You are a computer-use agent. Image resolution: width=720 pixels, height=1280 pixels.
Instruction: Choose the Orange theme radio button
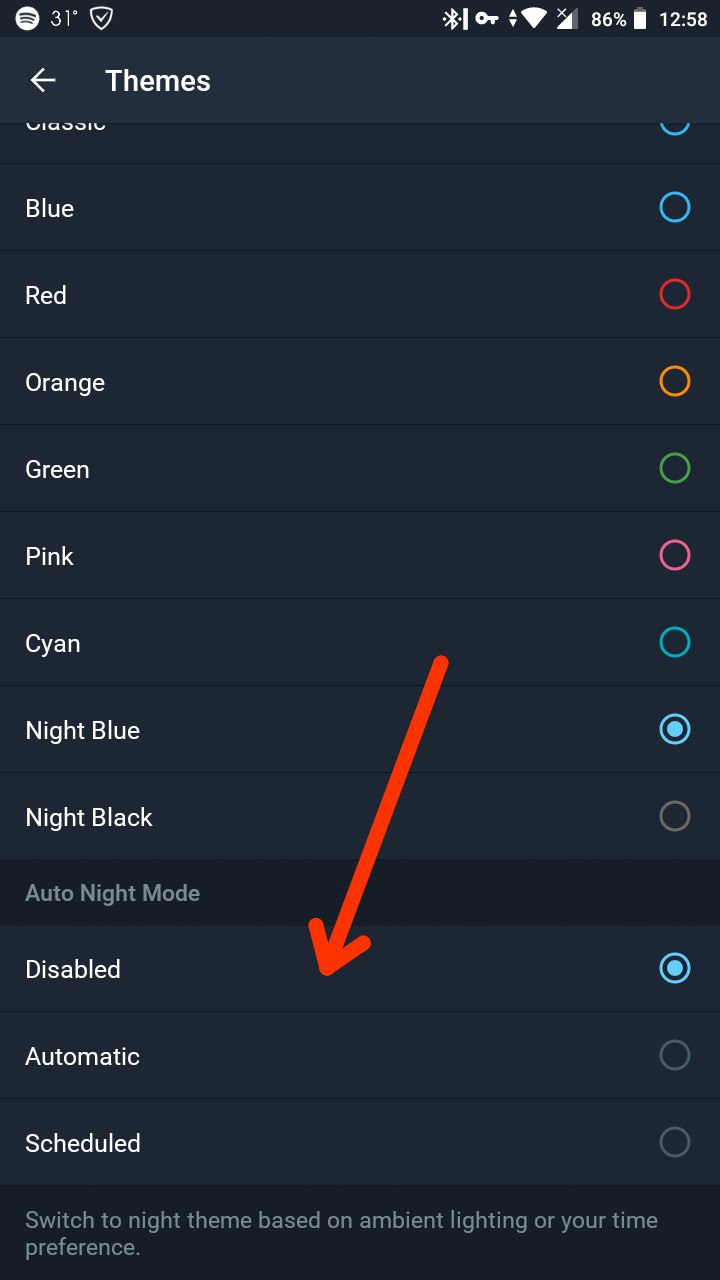point(675,382)
